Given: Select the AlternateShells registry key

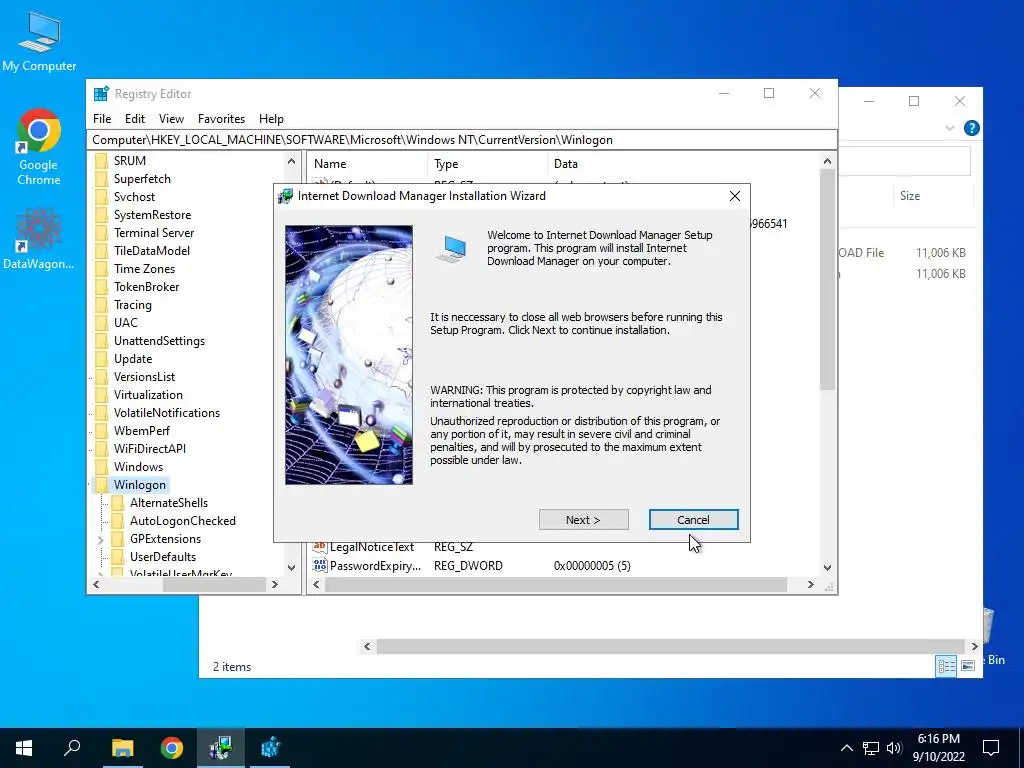Looking at the screenshot, I should coord(168,503).
